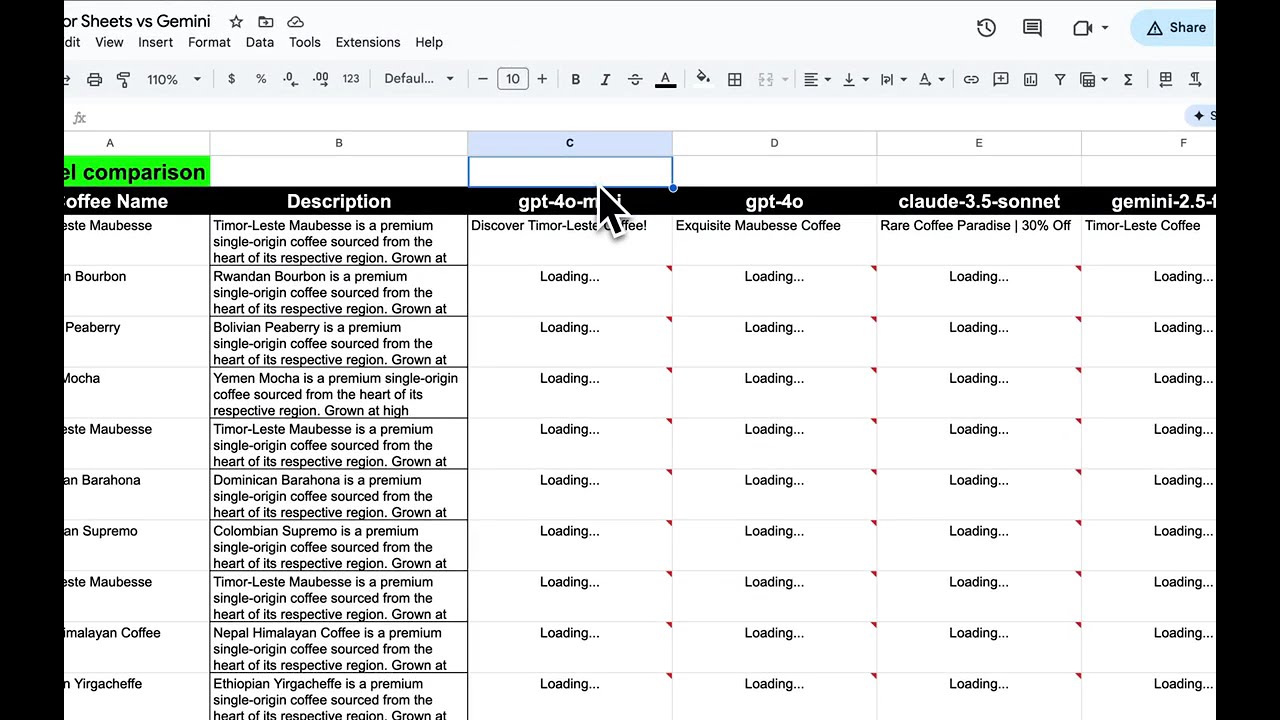This screenshot has height=720, width=1280.
Task: Create a filter with funnel icon
Action: click(1060, 79)
